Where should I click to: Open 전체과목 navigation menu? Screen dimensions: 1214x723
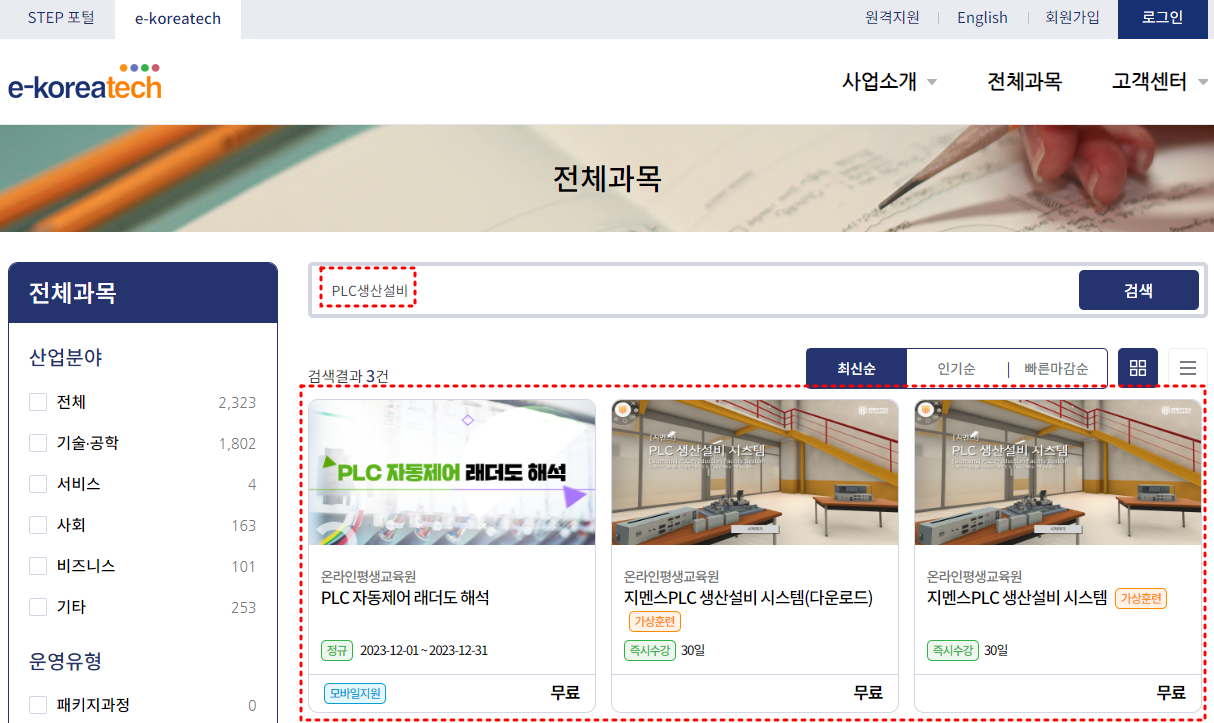point(1024,82)
